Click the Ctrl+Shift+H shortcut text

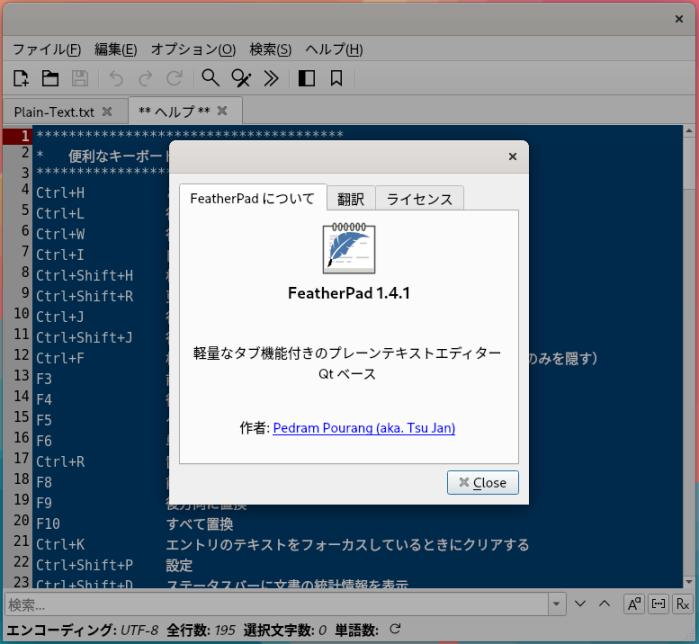pos(84,275)
